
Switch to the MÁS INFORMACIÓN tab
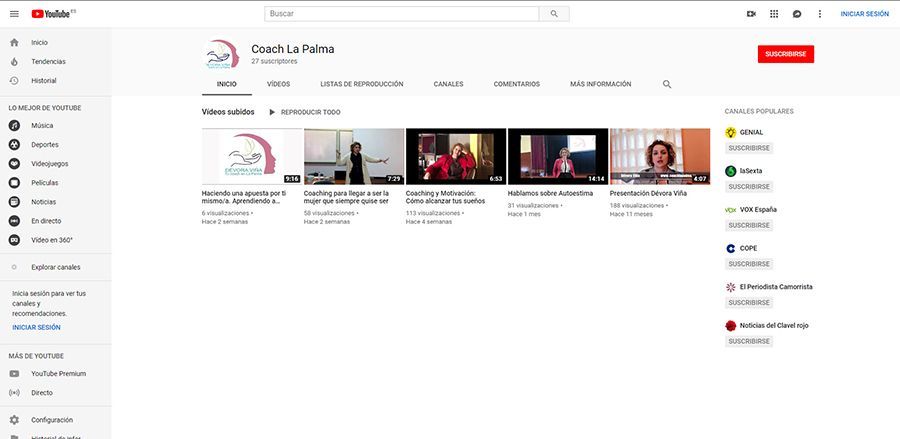coord(600,84)
